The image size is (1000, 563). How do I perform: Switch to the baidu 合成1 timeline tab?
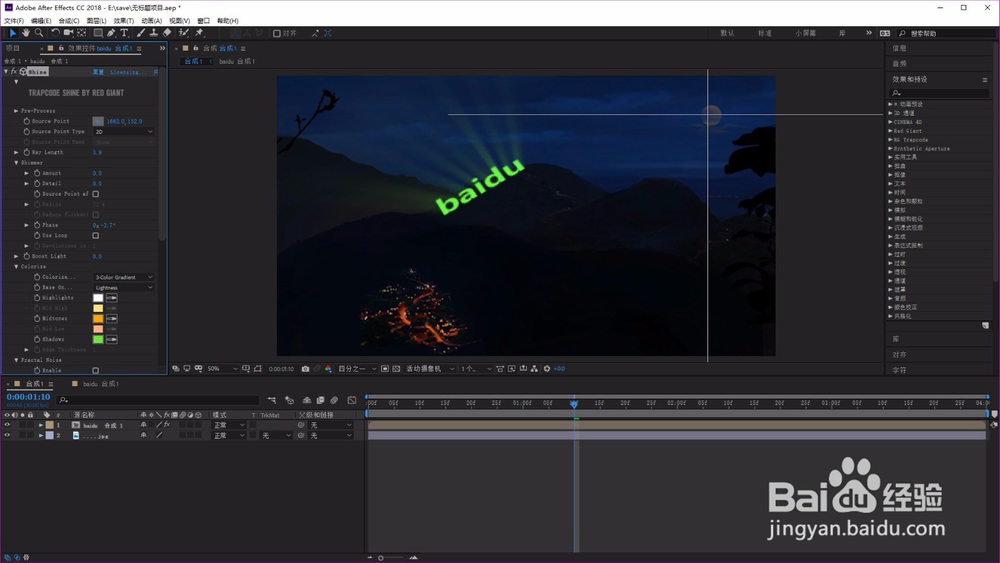click(101, 384)
